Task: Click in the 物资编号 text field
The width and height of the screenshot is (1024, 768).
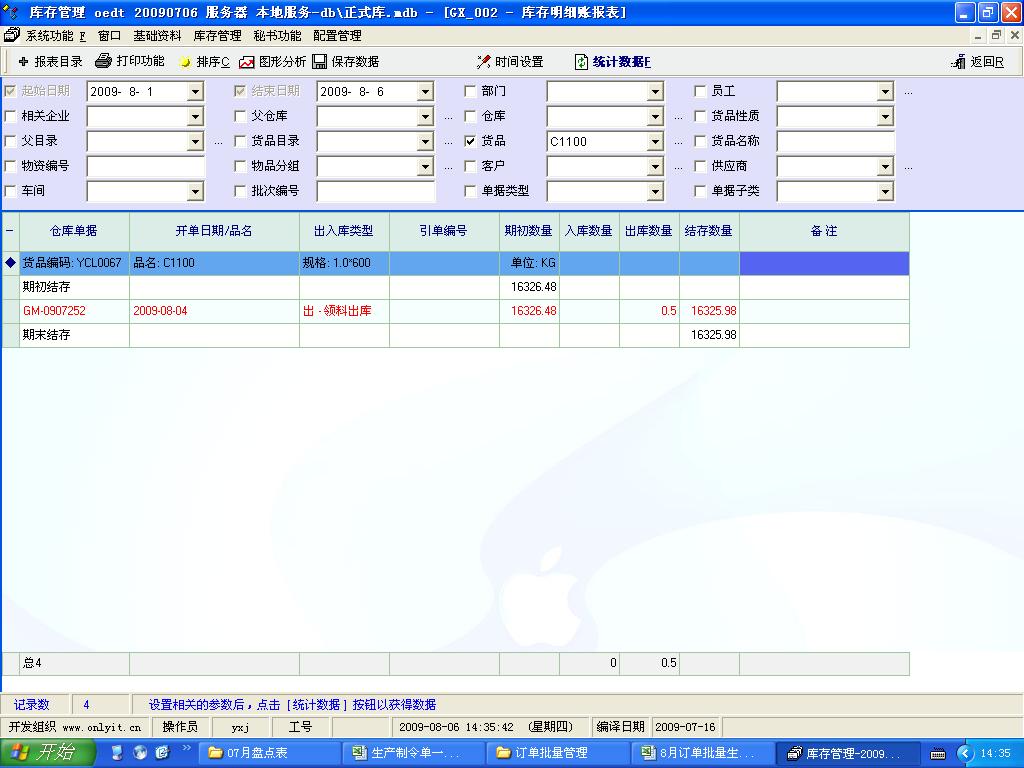Action: [145, 166]
